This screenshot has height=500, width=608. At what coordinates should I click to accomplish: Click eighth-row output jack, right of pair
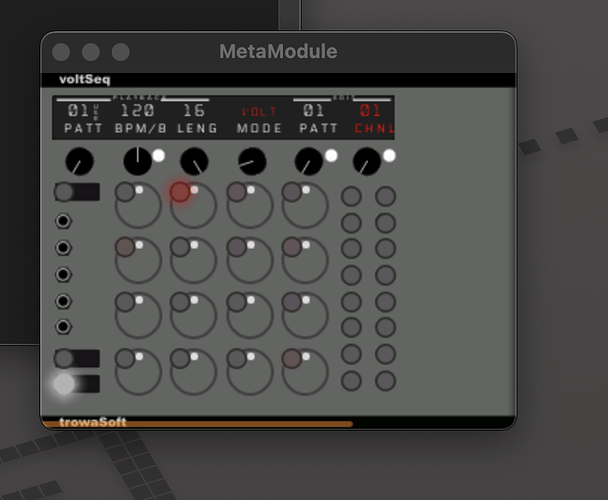385,381
